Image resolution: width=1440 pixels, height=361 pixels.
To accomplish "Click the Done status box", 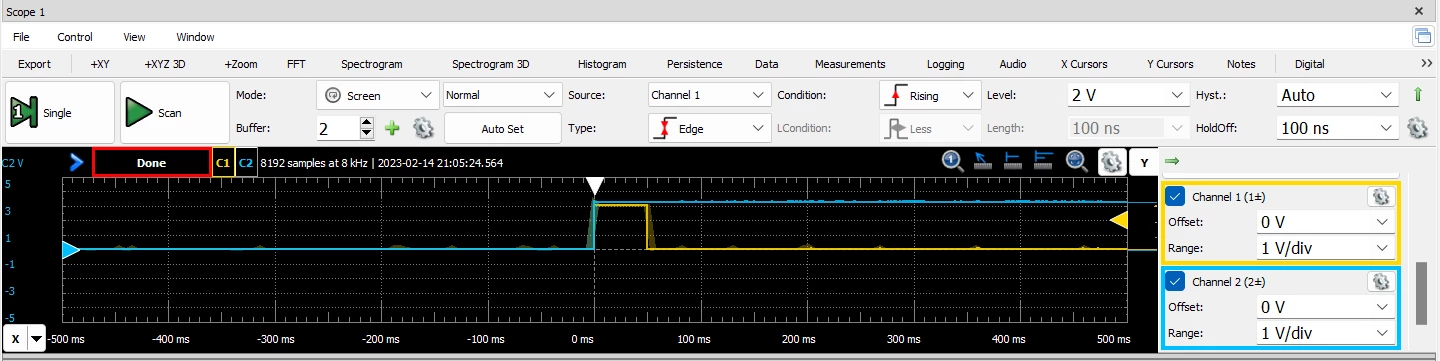I will click(151, 162).
